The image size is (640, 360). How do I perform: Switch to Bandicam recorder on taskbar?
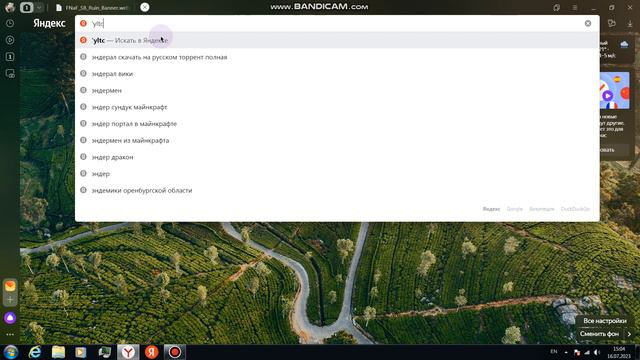click(175, 352)
